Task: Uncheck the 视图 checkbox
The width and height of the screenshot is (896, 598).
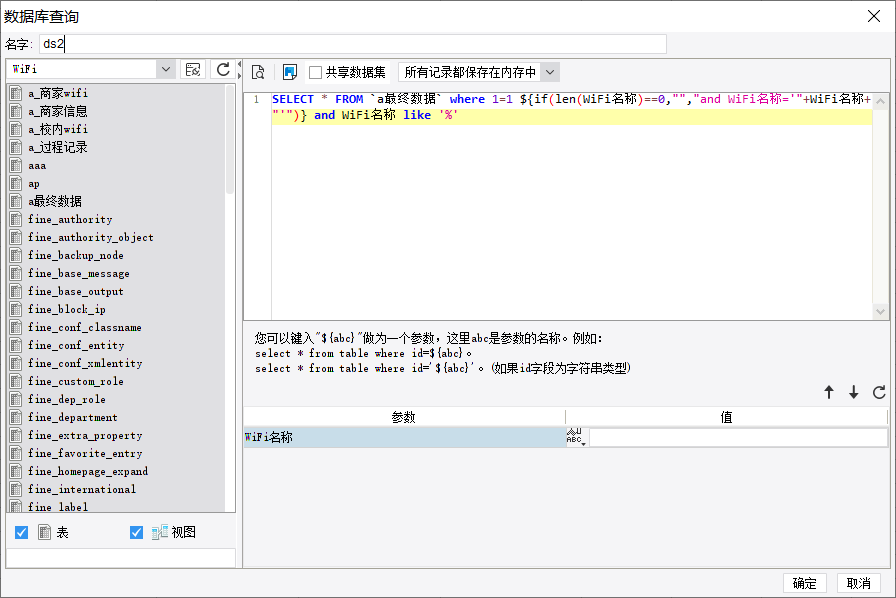Action: pos(136,532)
